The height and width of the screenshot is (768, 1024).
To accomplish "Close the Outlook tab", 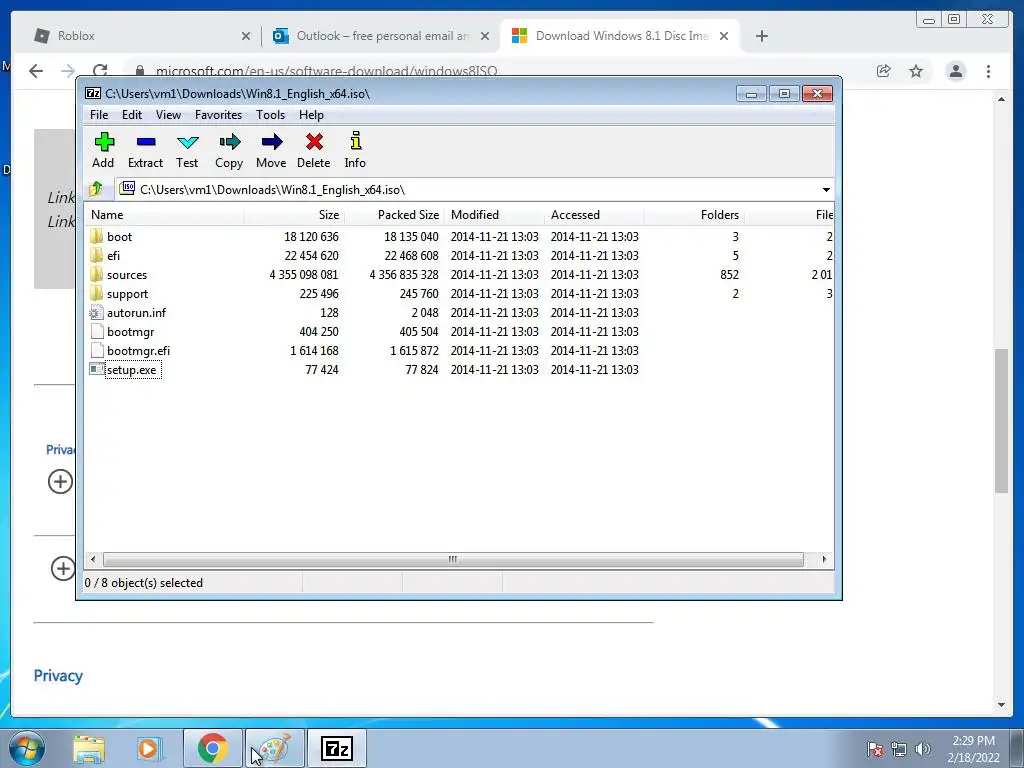I will (x=485, y=36).
